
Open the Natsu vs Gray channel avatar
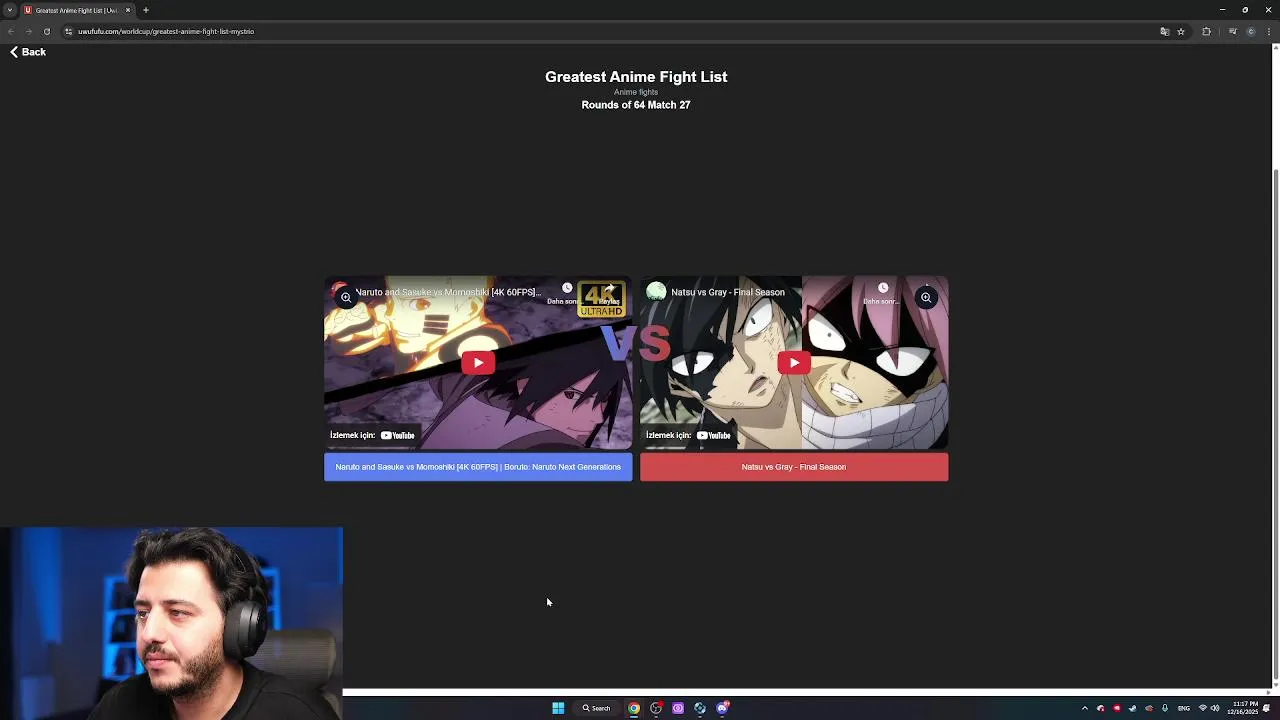point(656,291)
